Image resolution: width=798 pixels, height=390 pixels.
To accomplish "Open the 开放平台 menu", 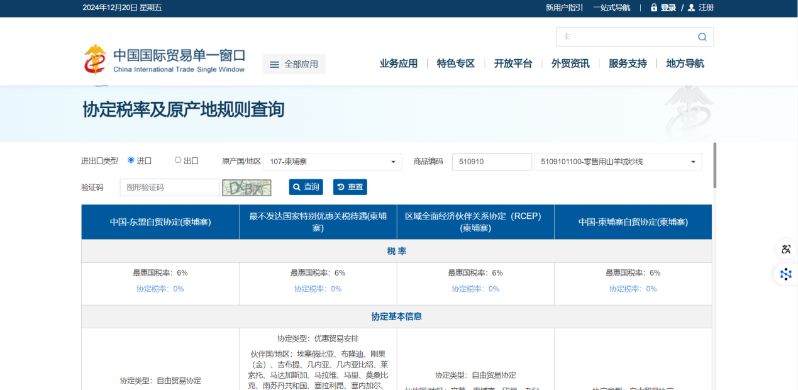I will [x=513, y=64].
